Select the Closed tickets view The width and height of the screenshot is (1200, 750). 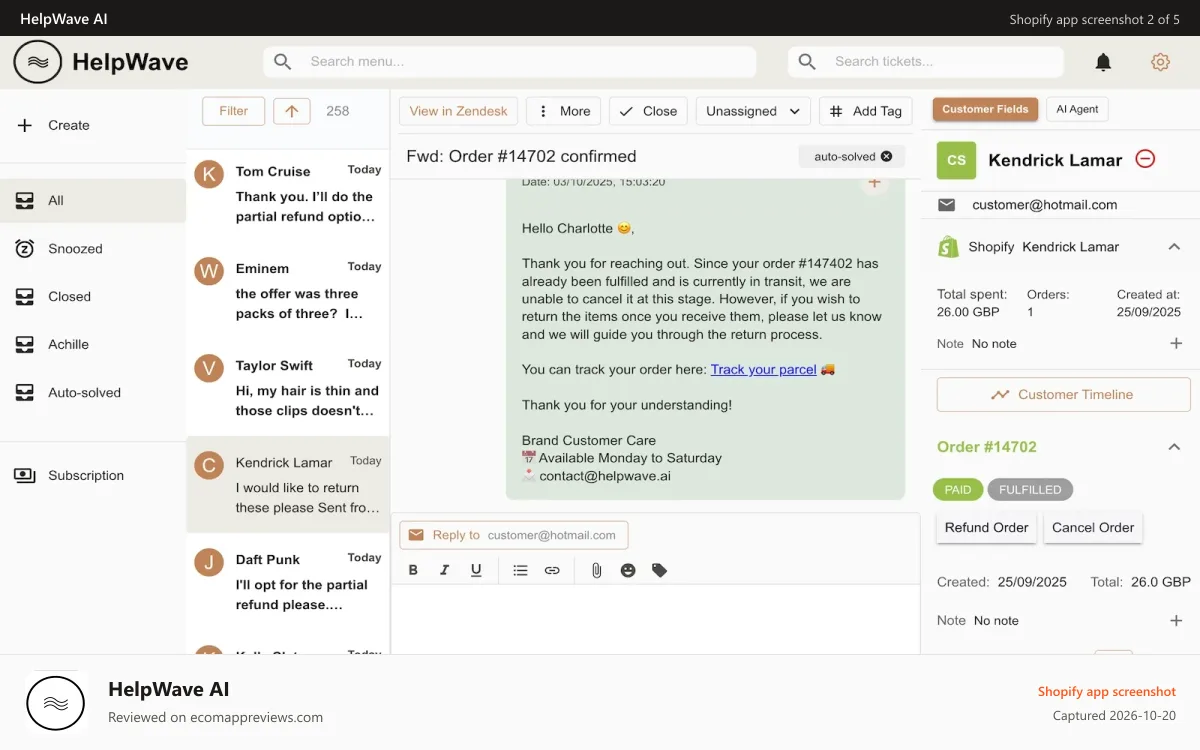93,296
